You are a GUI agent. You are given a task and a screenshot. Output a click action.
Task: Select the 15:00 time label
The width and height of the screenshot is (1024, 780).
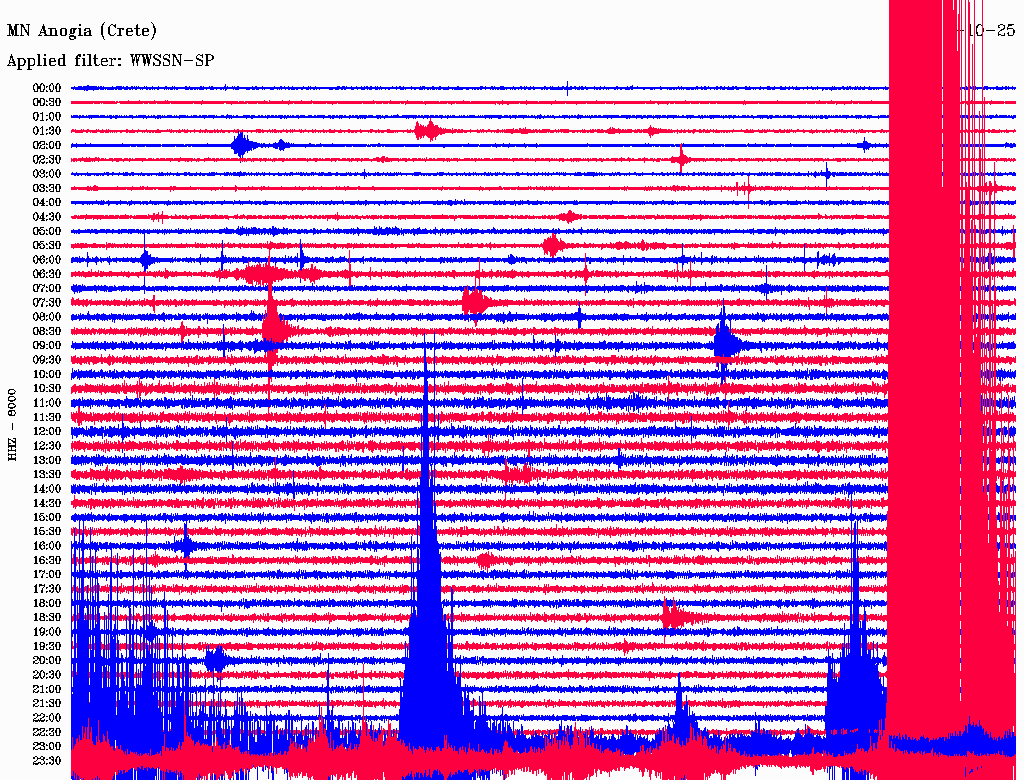[47, 517]
